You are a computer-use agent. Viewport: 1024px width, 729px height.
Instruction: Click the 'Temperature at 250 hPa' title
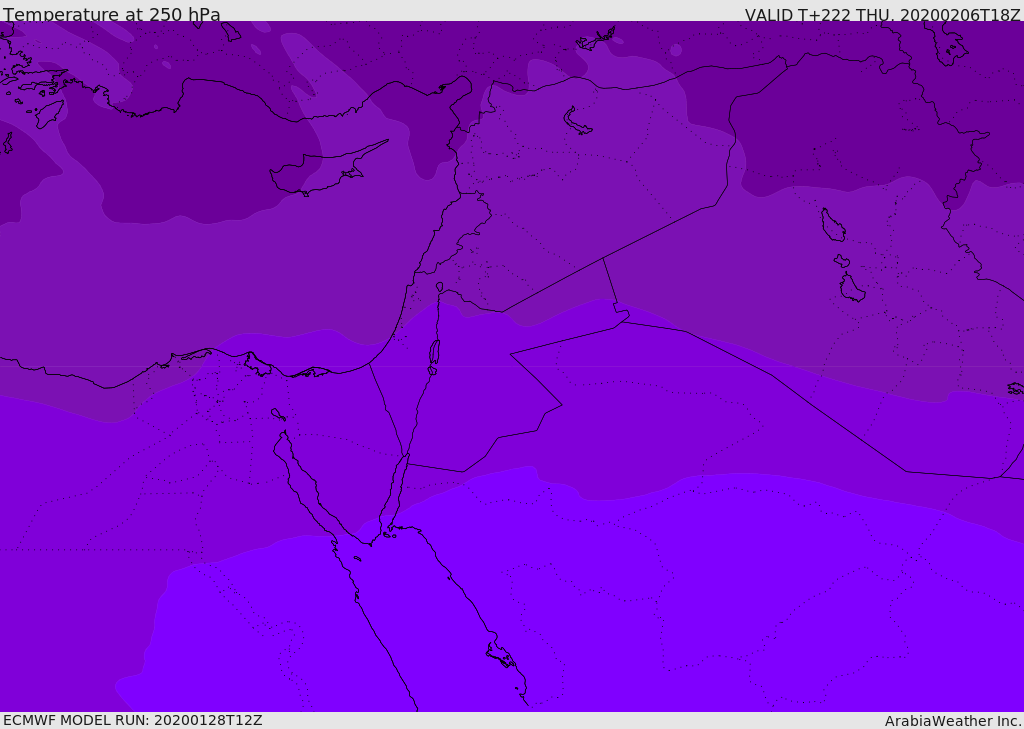(x=112, y=14)
